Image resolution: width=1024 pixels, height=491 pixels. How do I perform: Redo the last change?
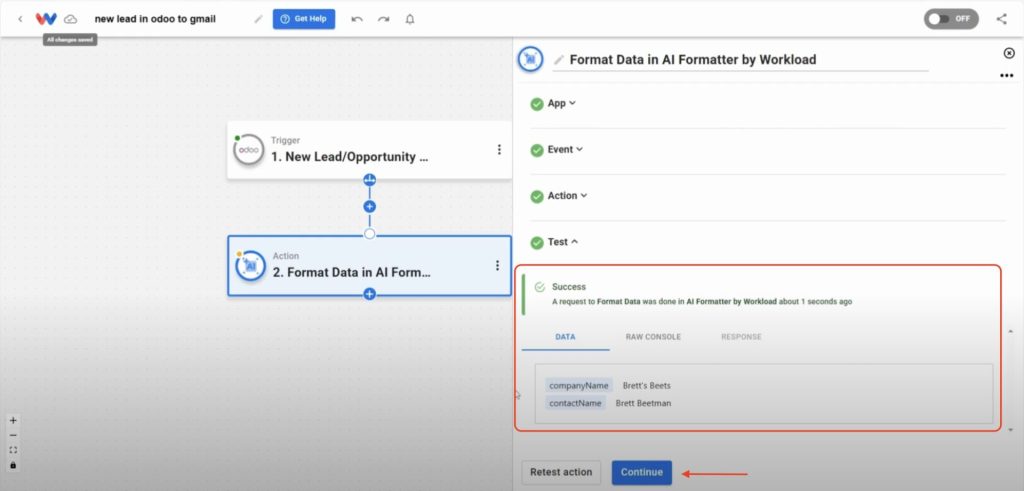click(383, 19)
